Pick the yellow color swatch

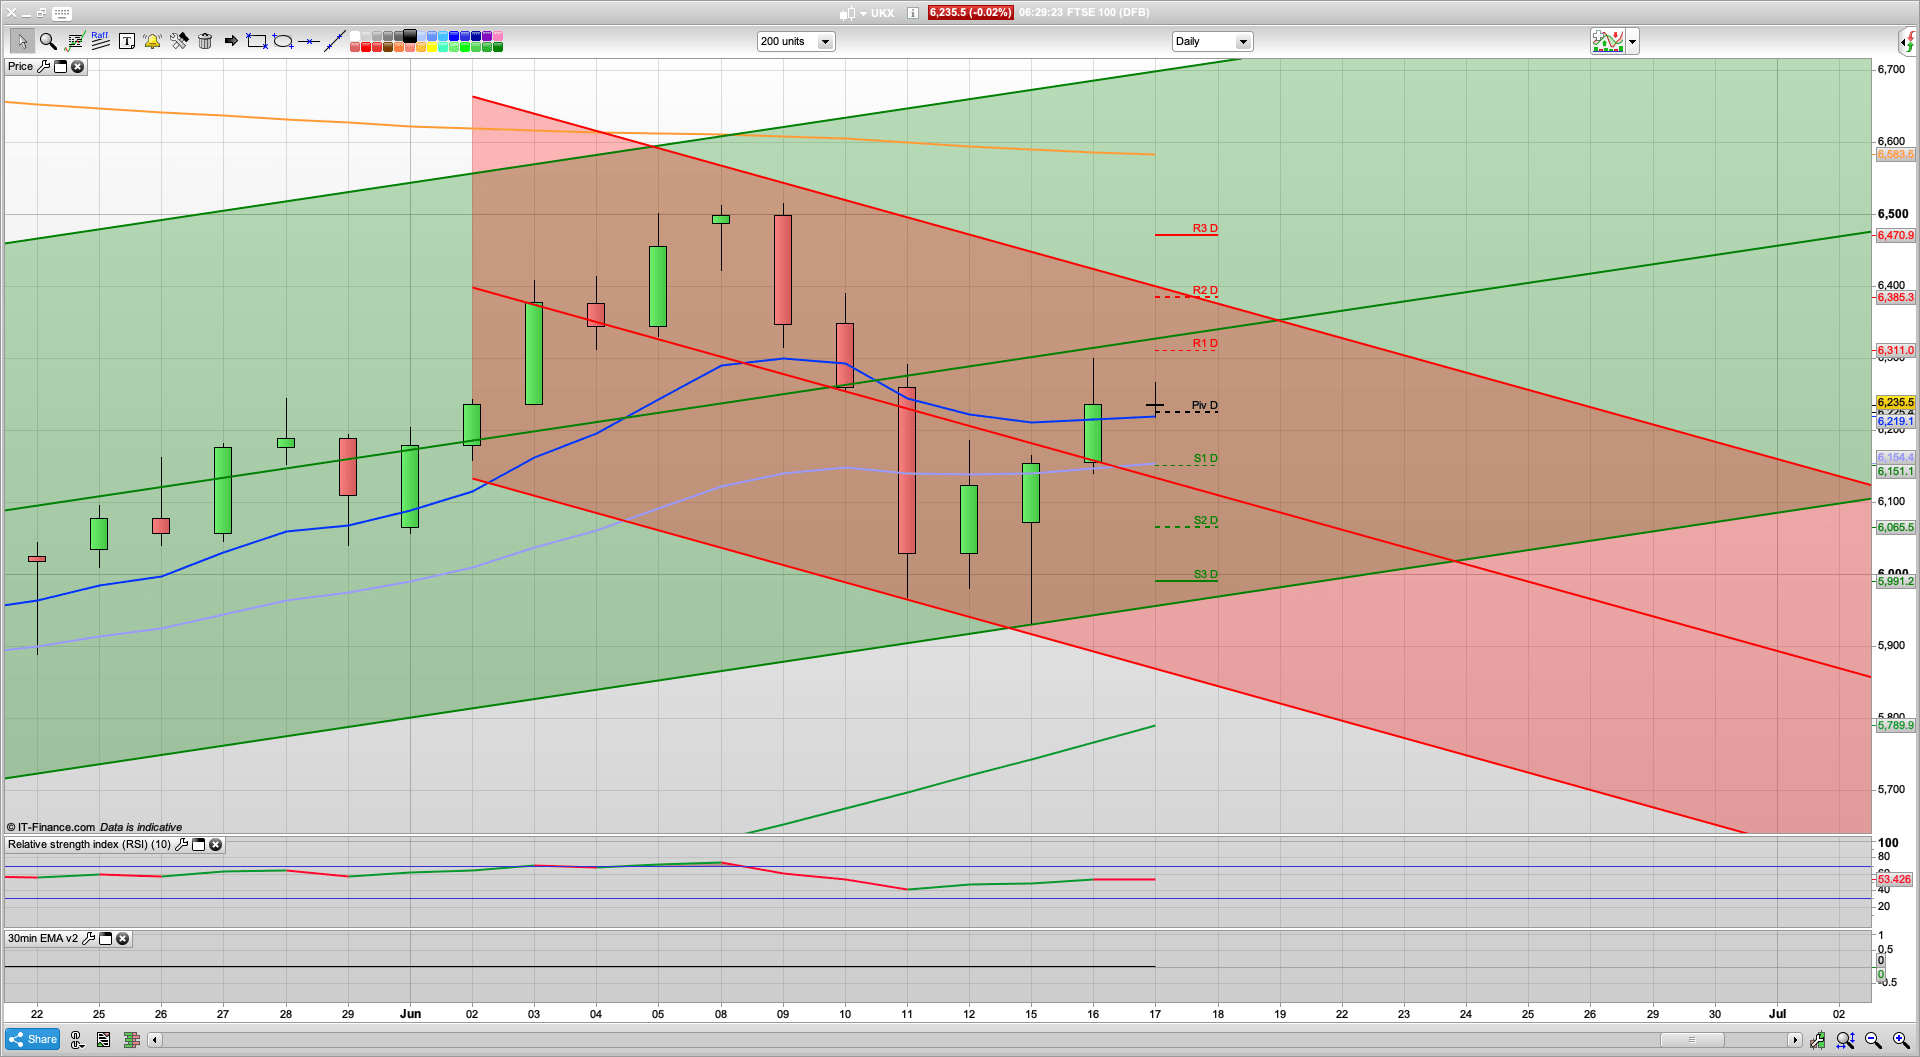pos(432,47)
